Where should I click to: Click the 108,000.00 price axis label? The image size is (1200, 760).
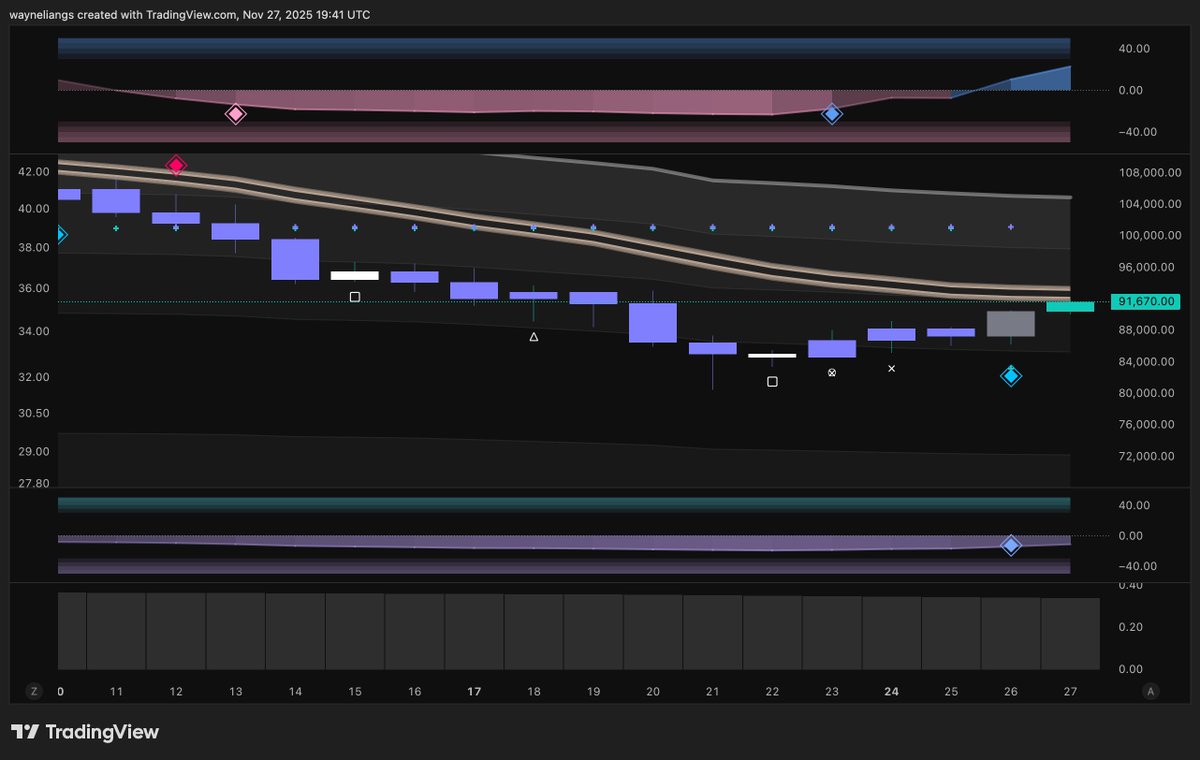1152,172
